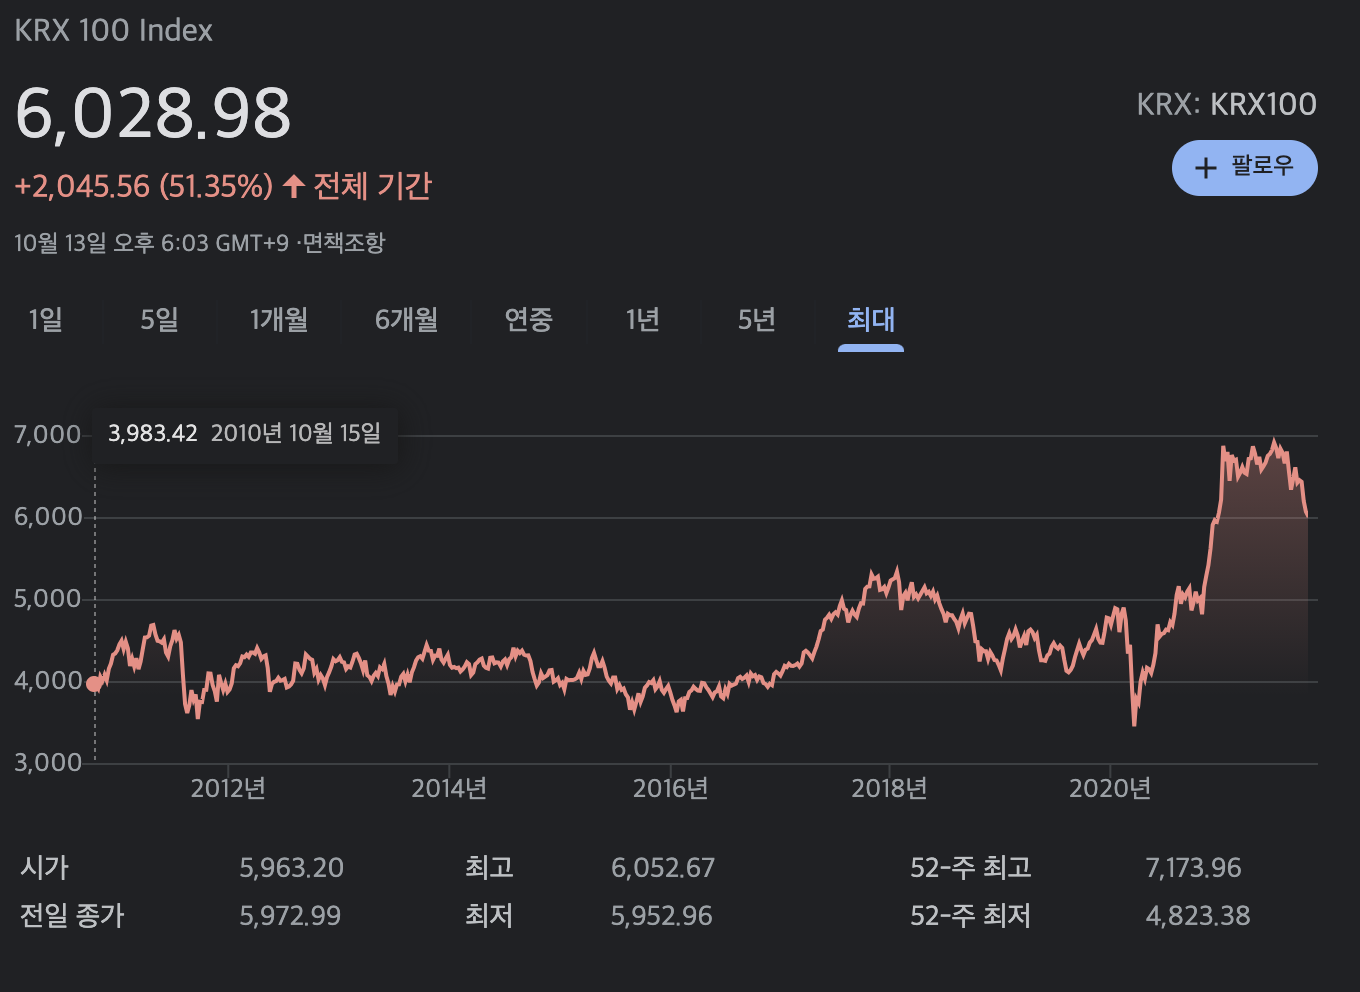This screenshot has width=1360, height=992.
Task: Open the 면책조항 disclaimer link
Action: (x=344, y=243)
